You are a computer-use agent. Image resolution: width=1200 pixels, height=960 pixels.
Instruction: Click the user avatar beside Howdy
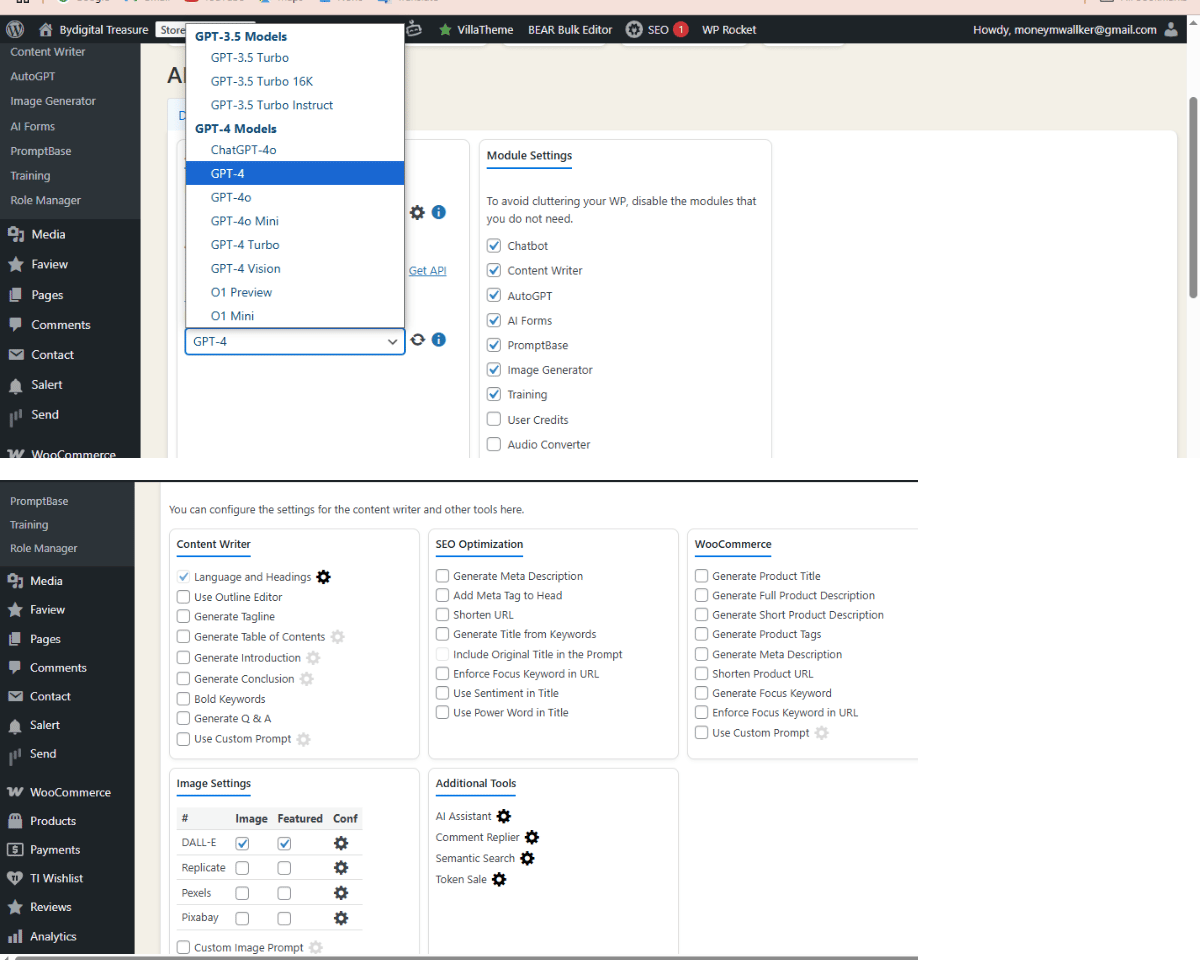point(1171,30)
